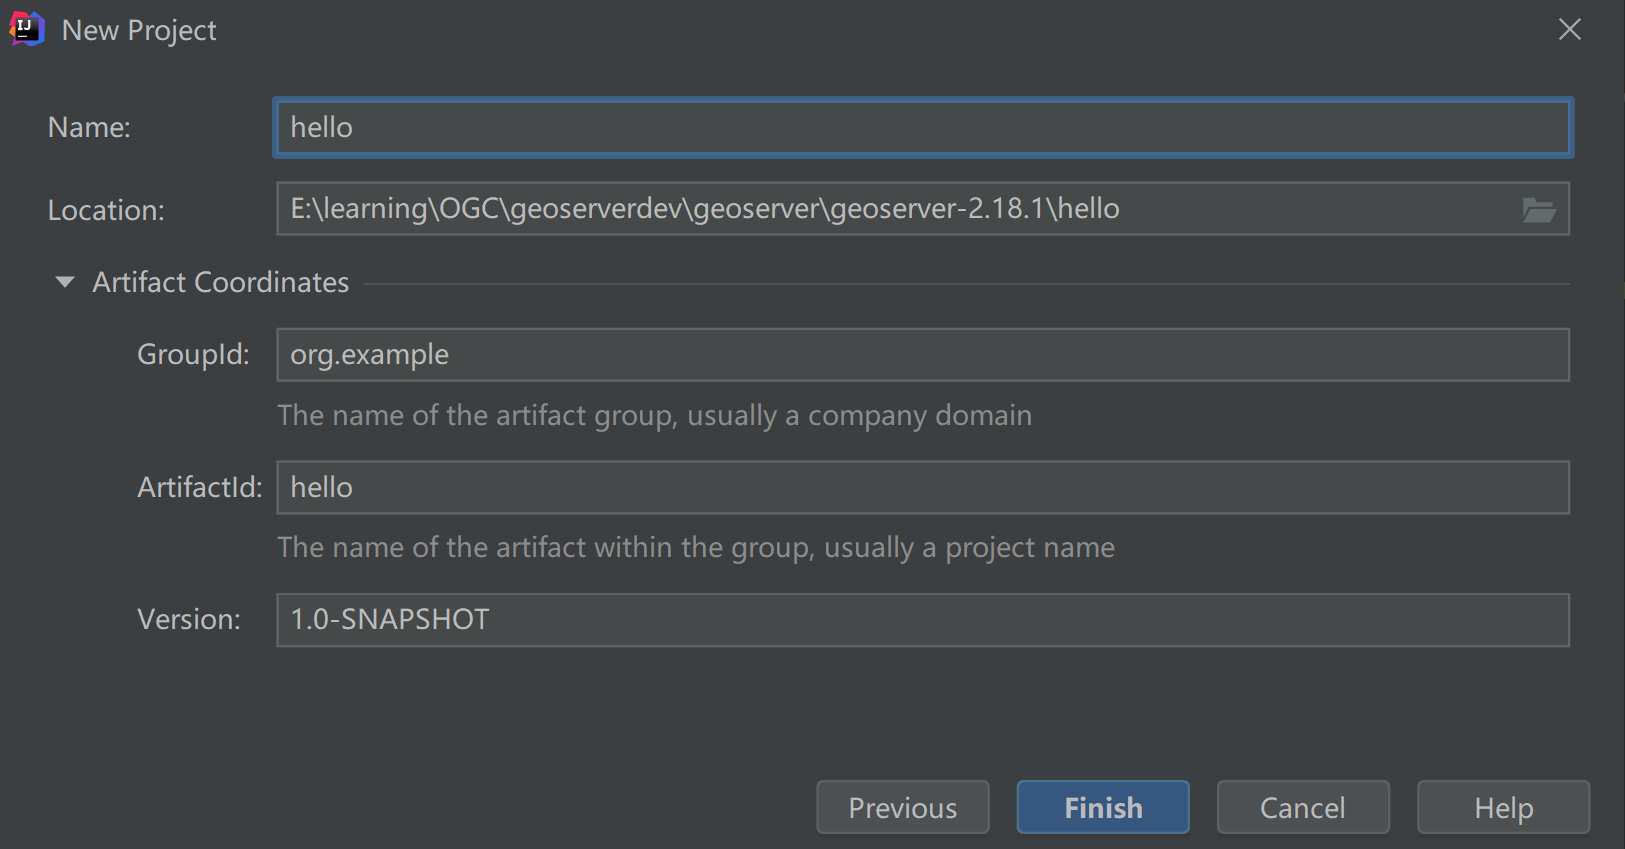Go back with the Previous button

pyautogui.click(x=902, y=807)
